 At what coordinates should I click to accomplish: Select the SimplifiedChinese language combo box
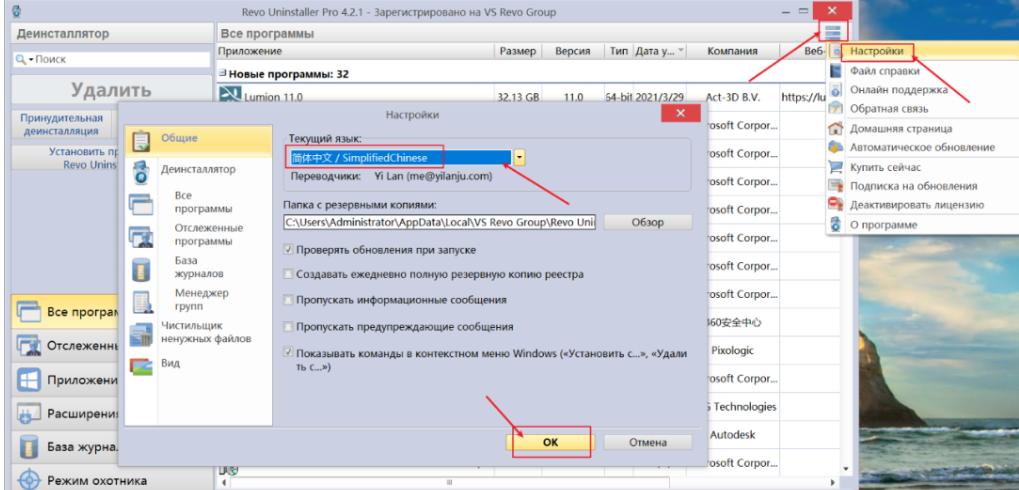[400, 157]
